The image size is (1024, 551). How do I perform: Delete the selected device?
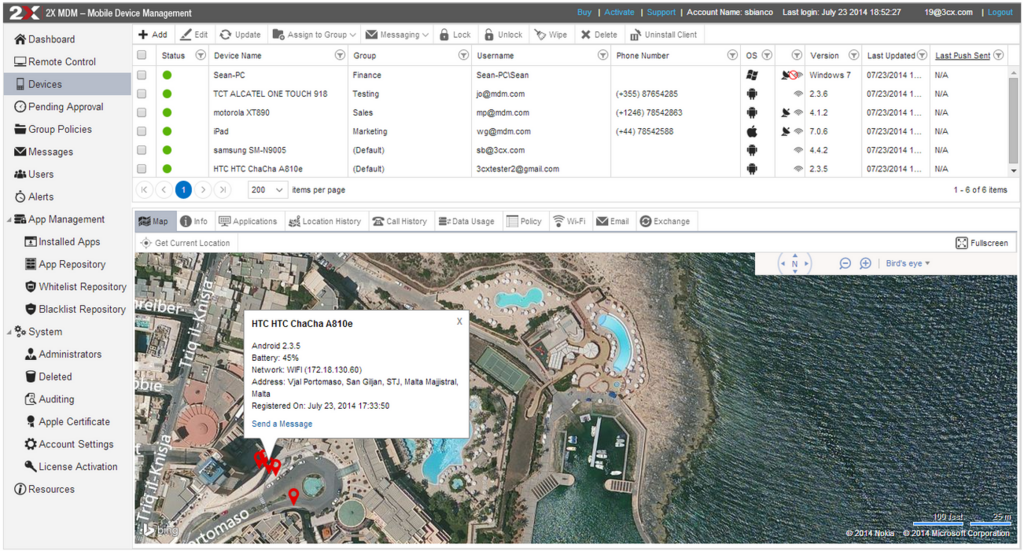tap(599, 35)
